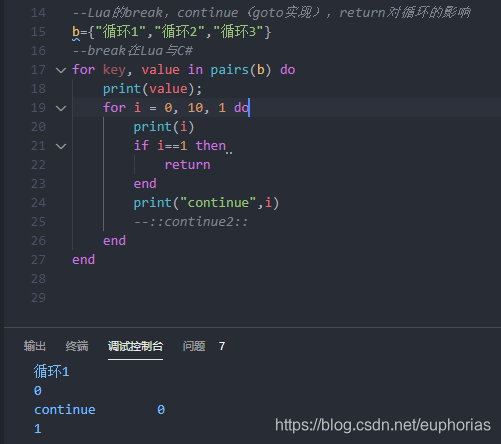Click line number 23 in gutter
The width and height of the screenshot is (501, 444).
pyautogui.click(x=38, y=184)
